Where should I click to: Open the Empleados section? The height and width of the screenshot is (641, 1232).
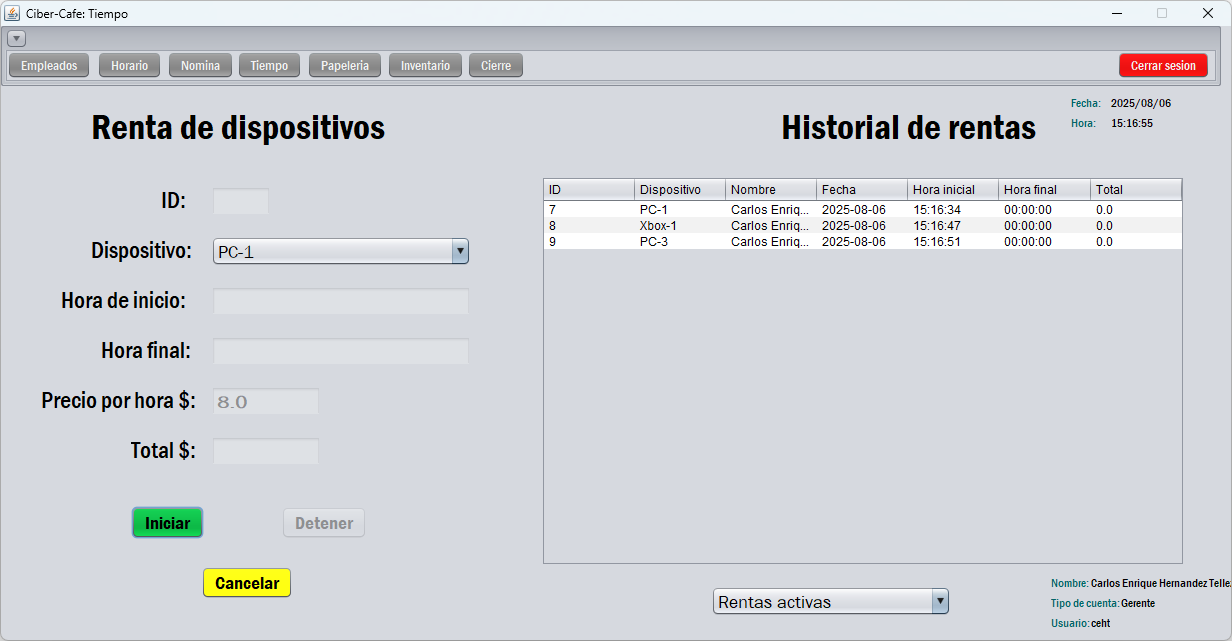tap(49, 66)
